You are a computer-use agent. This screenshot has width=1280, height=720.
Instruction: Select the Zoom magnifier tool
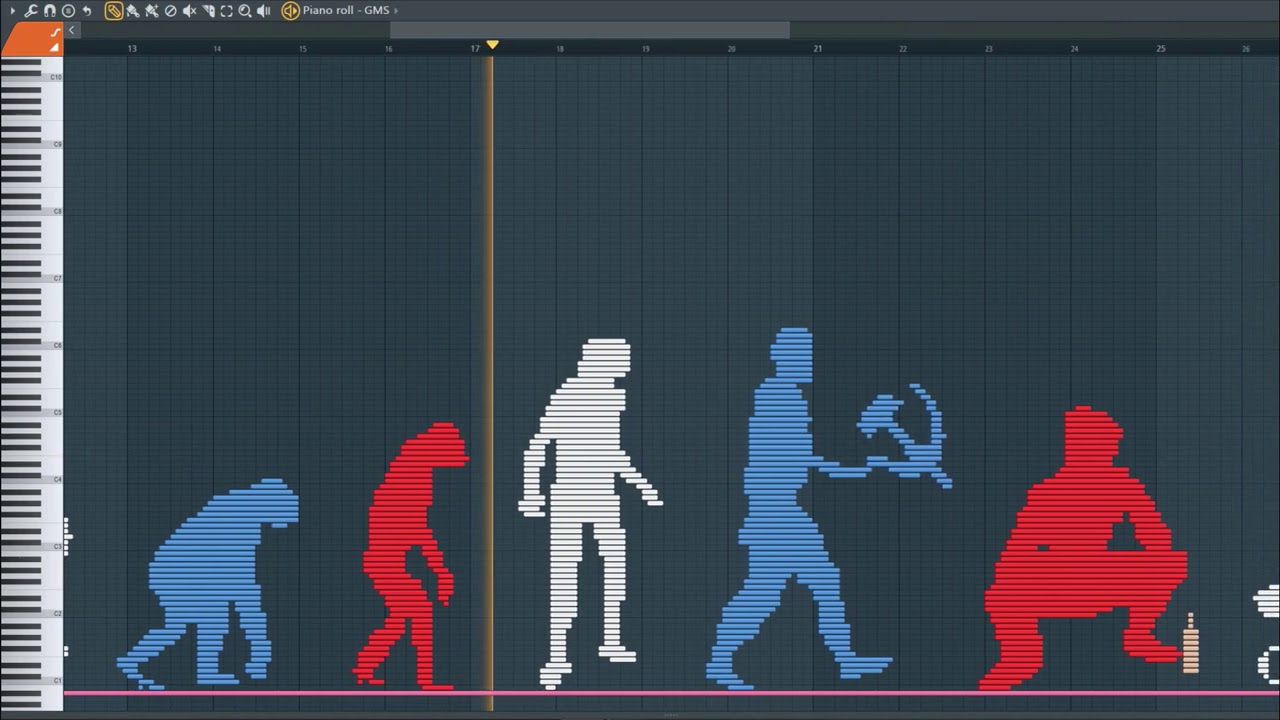pos(245,11)
